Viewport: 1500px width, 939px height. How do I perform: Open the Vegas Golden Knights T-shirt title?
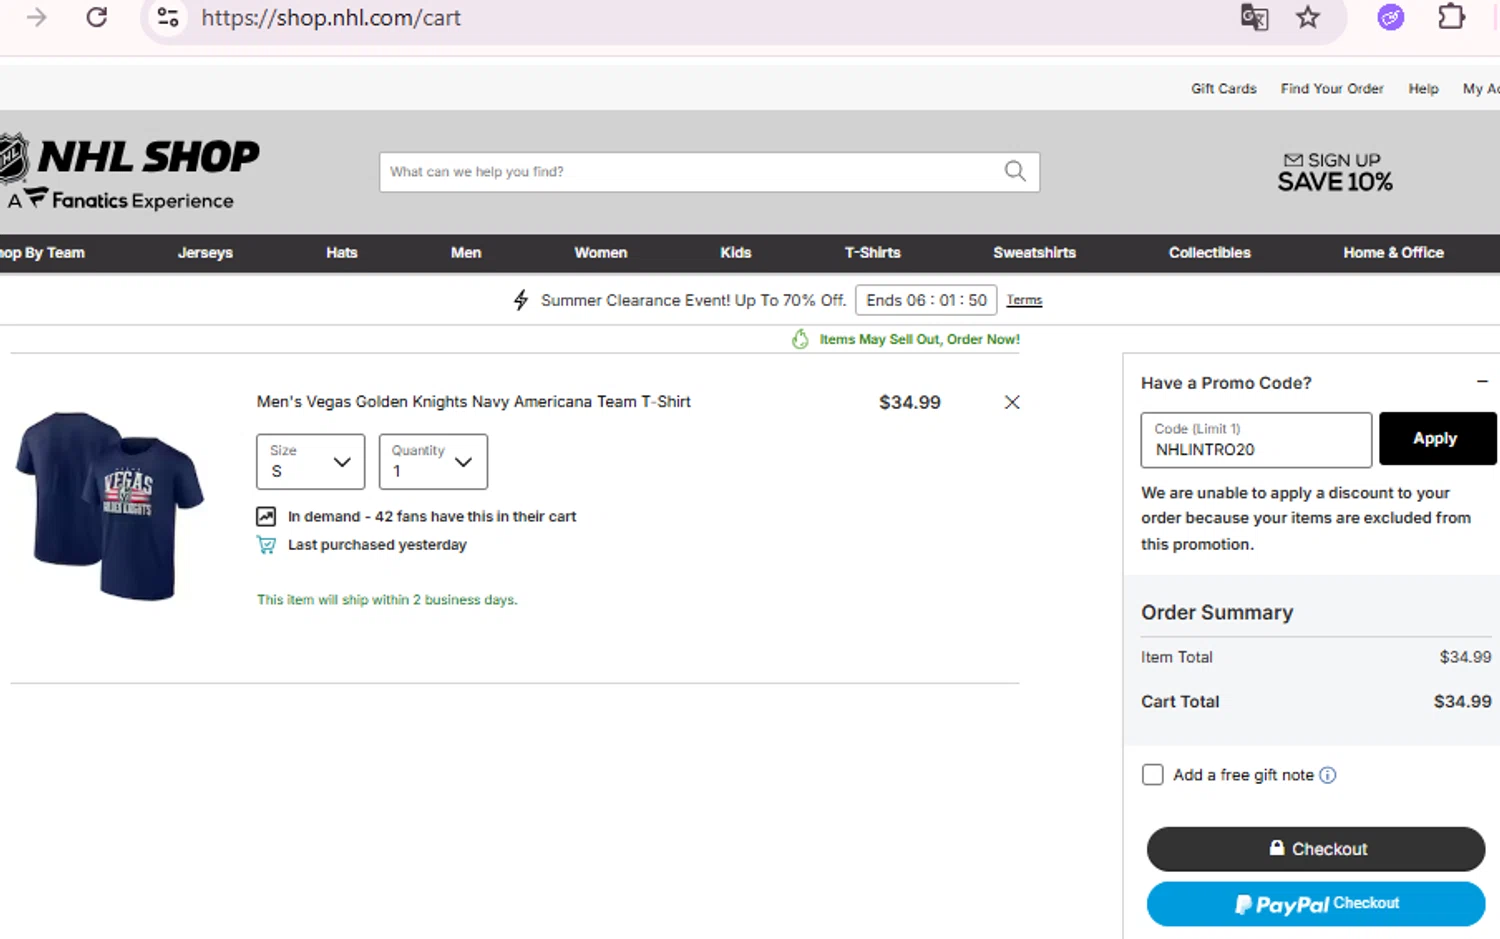[x=474, y=402]
